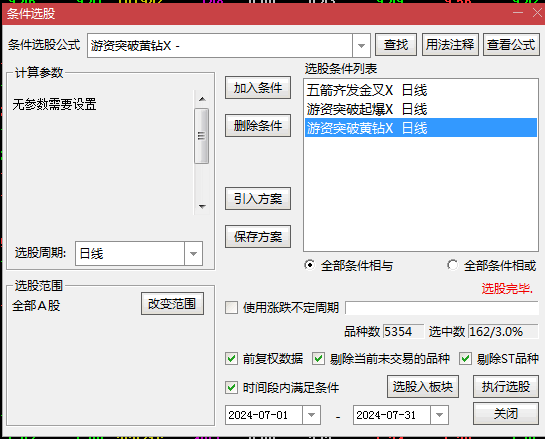Click the 加入条件 button
This screenshot has height=439, width=545.
click(258, 88)
